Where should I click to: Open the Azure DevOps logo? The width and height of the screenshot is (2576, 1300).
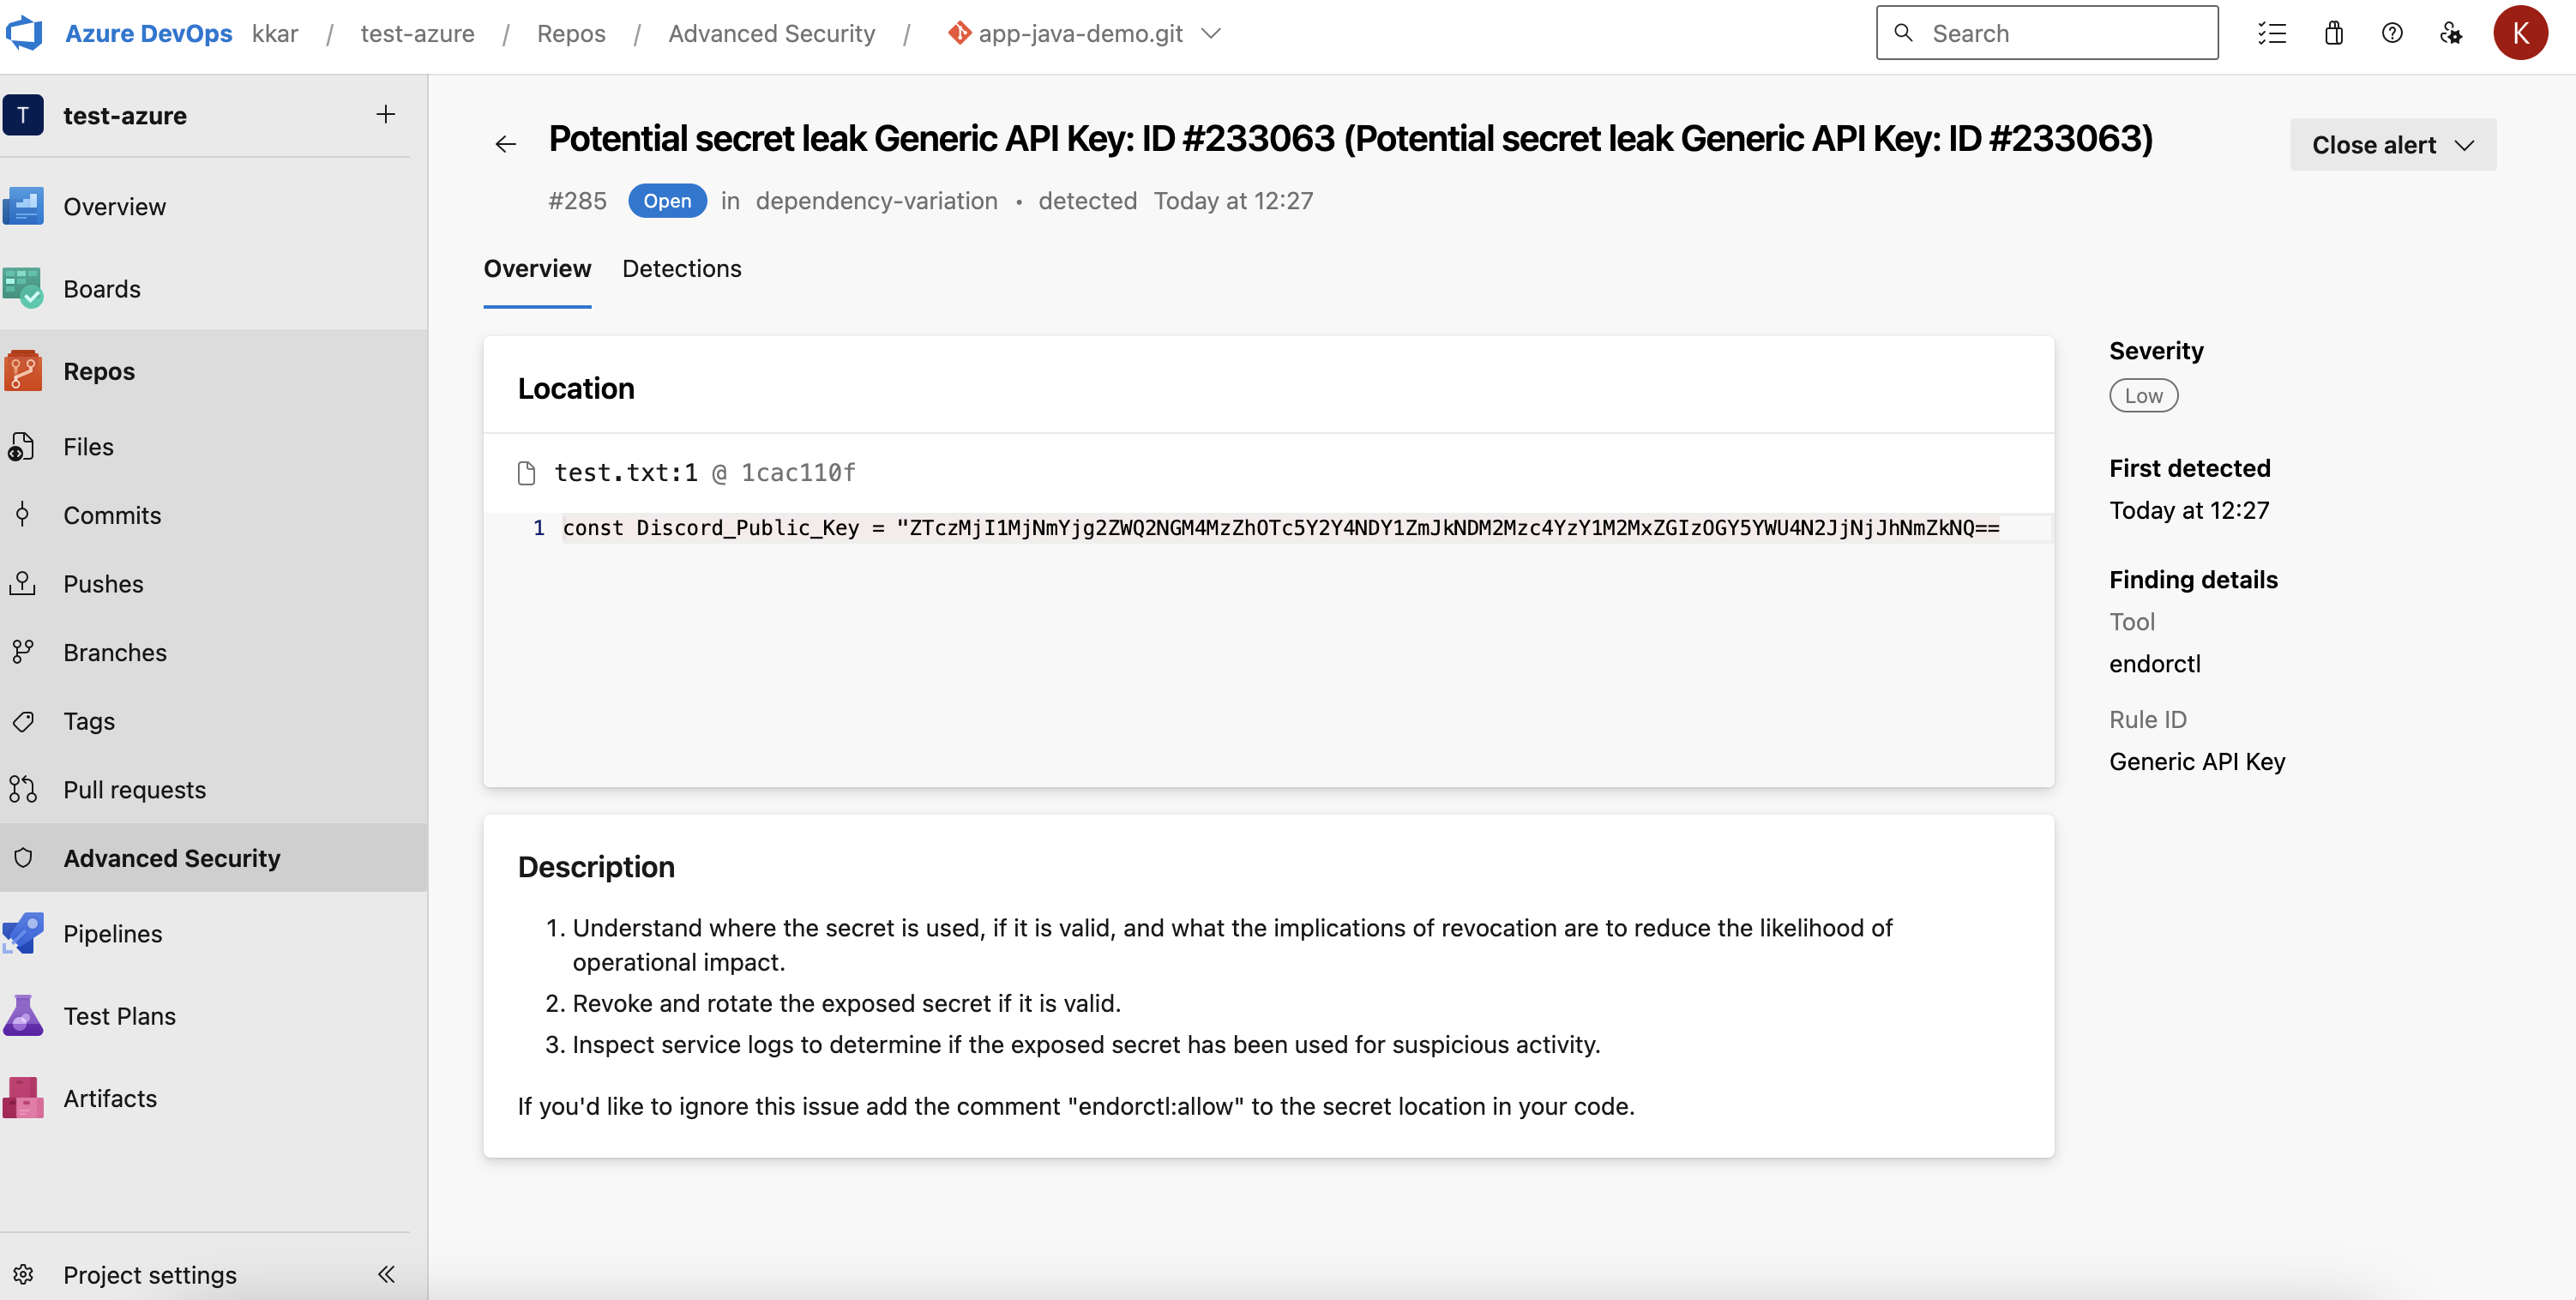pos(25,32)
